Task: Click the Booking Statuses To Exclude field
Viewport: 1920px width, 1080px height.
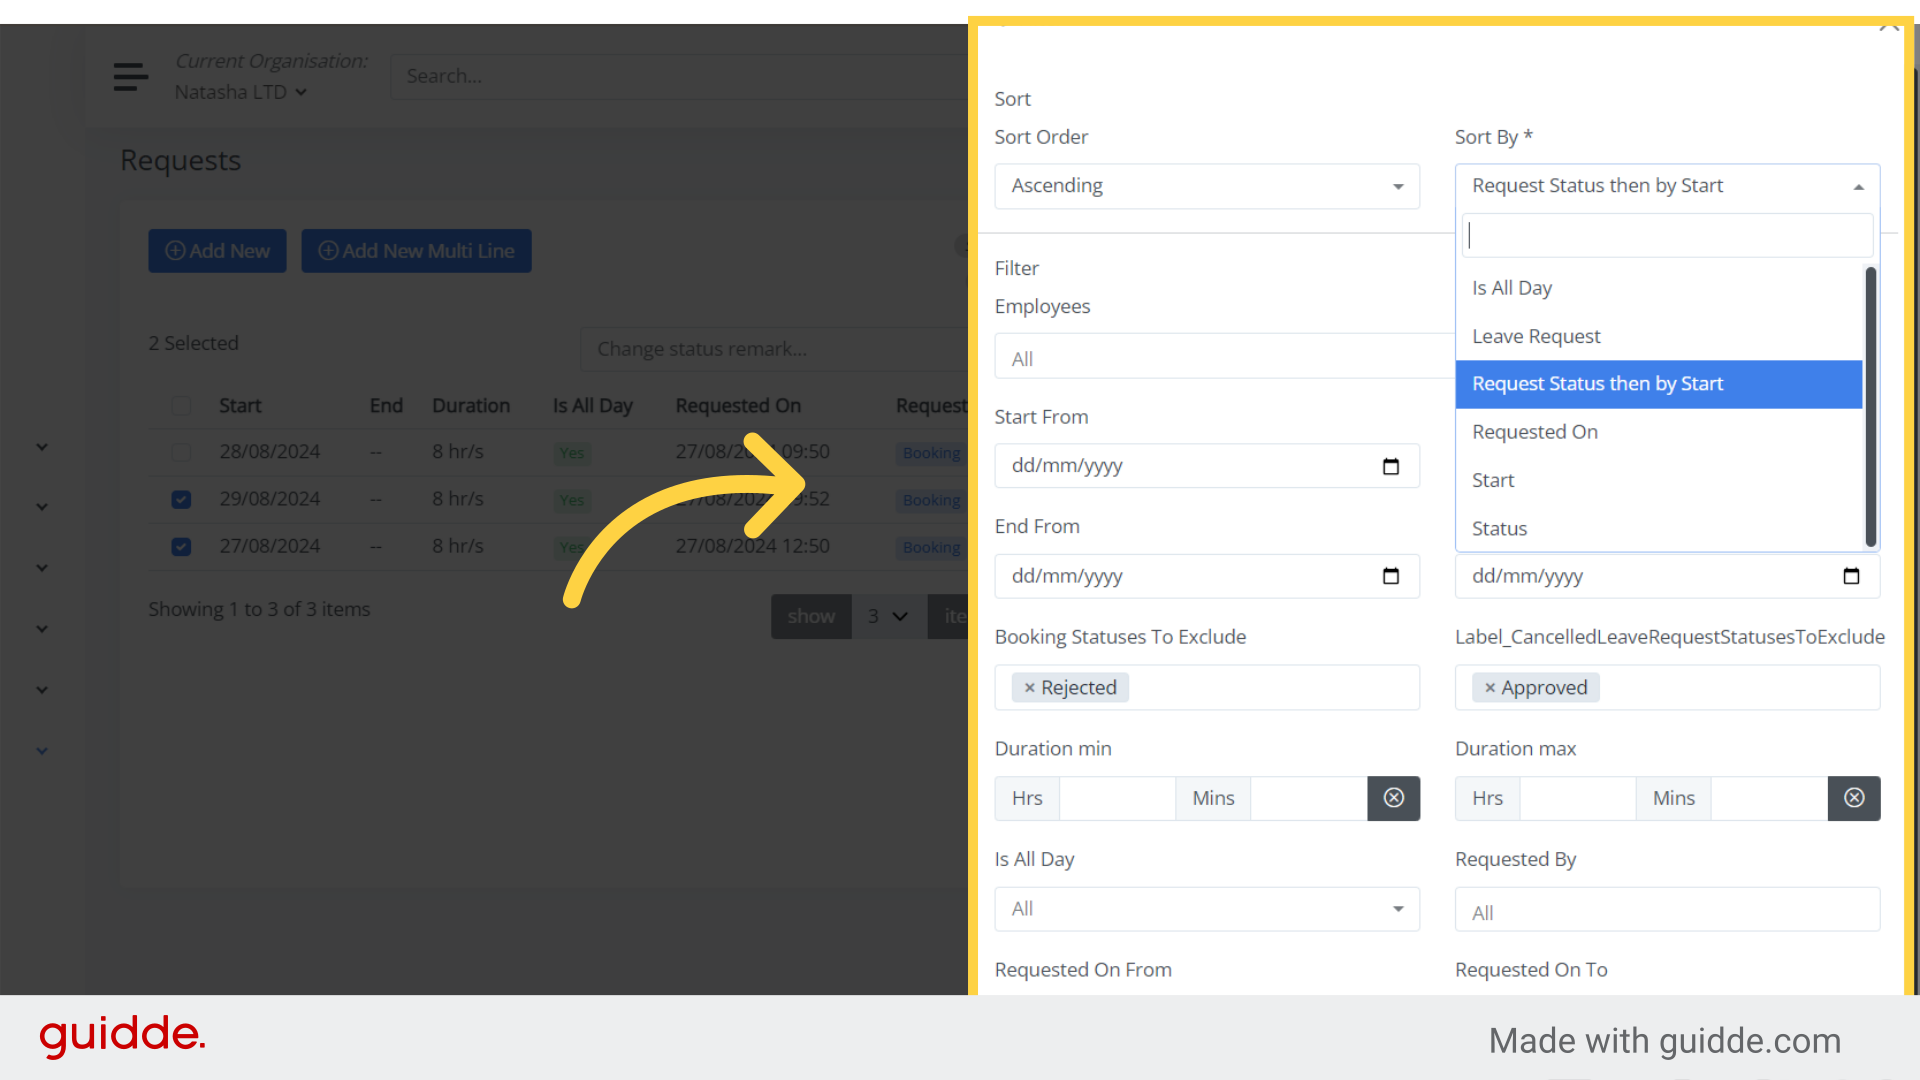Action: (1207, 688)
